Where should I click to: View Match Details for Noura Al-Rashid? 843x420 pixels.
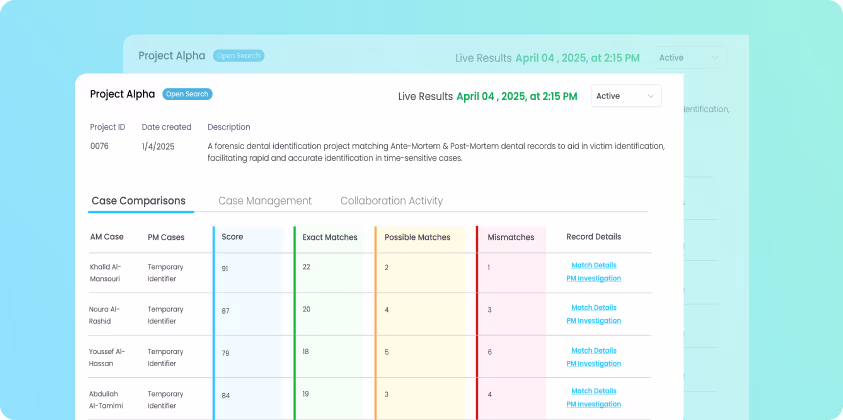[594, 308]
